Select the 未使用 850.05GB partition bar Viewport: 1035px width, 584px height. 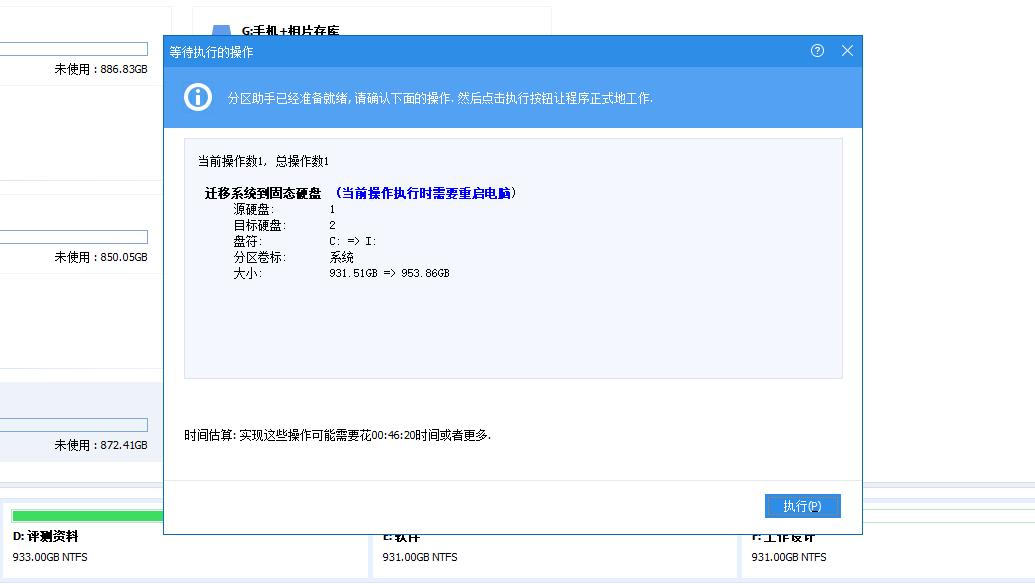tap(74, 236)
